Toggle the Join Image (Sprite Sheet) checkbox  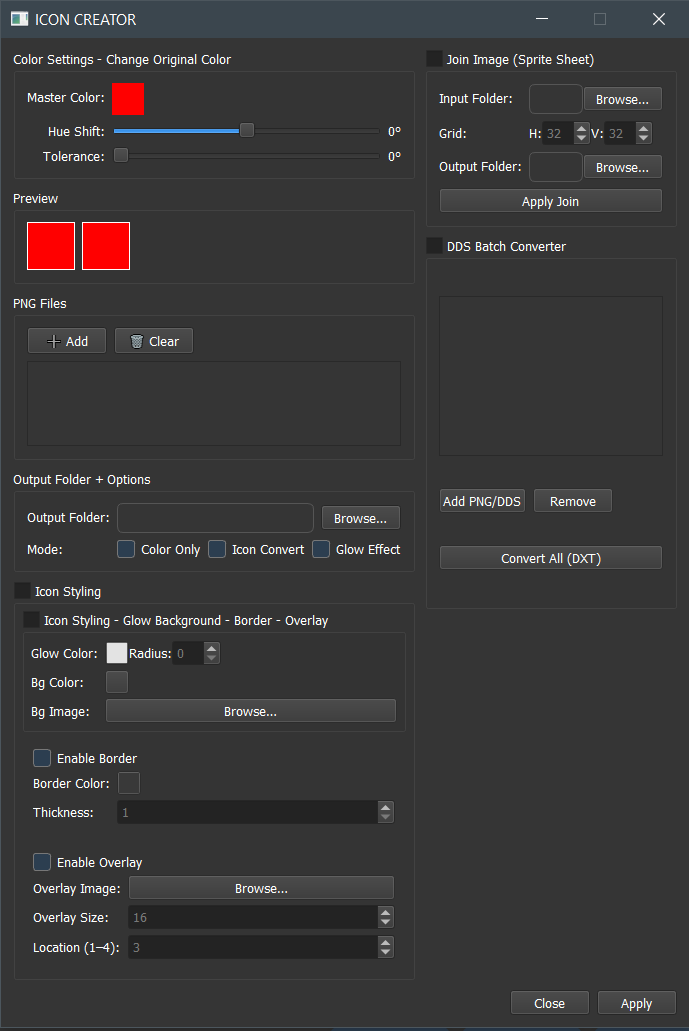coord(435,59)
